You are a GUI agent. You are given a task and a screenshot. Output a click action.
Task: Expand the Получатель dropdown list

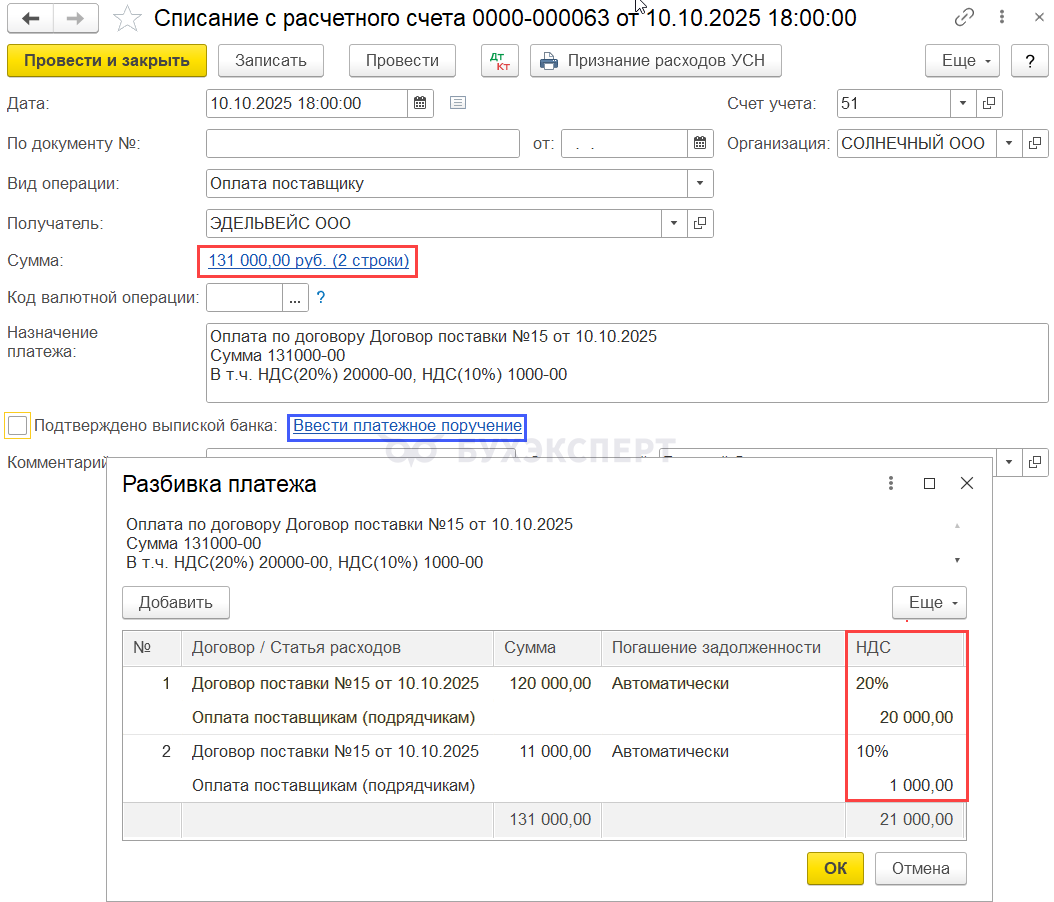(x=674, y=223)
